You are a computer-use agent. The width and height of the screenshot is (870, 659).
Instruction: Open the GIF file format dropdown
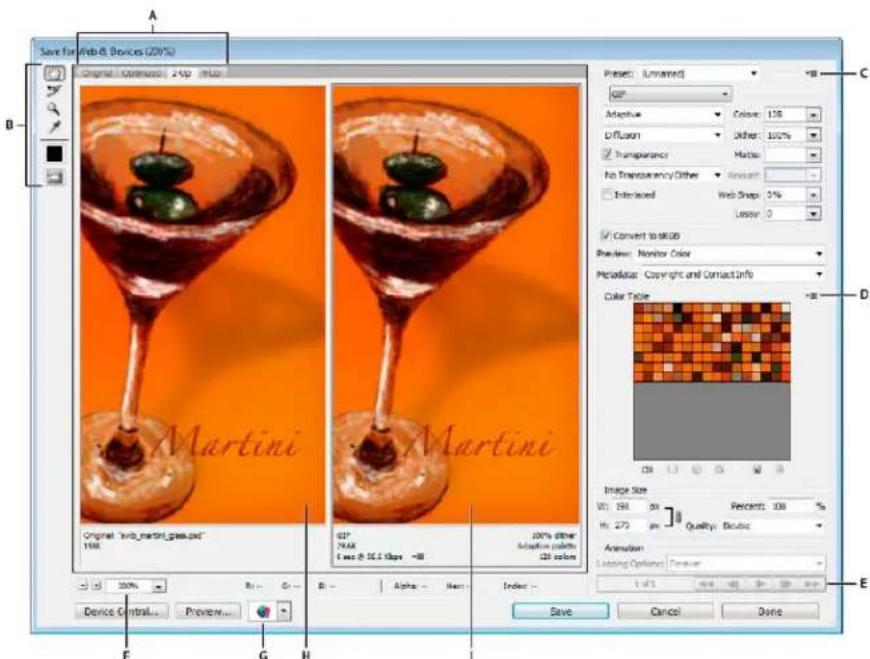pos(670,94)
